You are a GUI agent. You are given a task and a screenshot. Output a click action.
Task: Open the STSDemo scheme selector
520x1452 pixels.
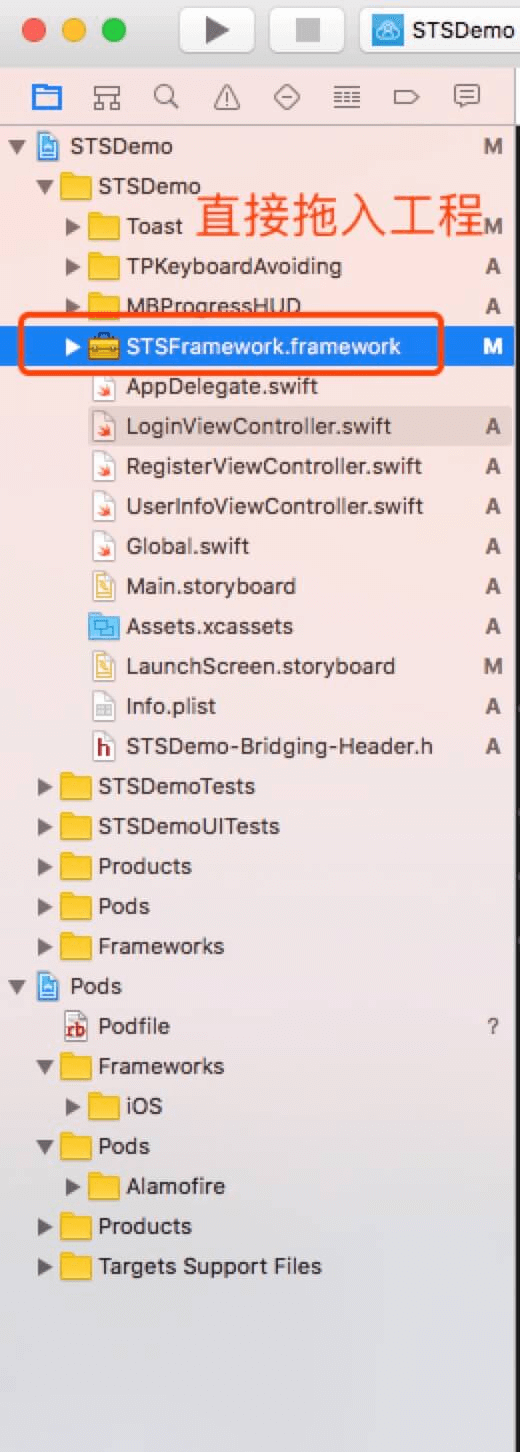coord(440,30)
